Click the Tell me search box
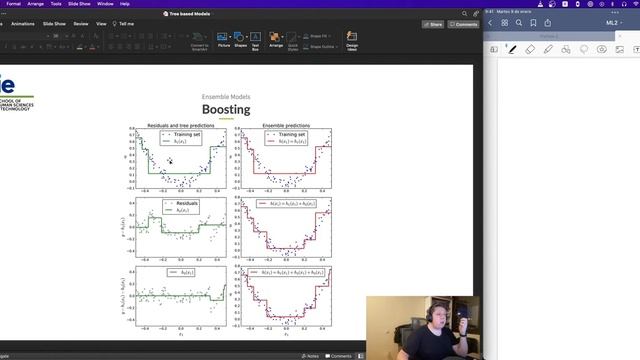The image size is (640, 360). pos(123,24)
